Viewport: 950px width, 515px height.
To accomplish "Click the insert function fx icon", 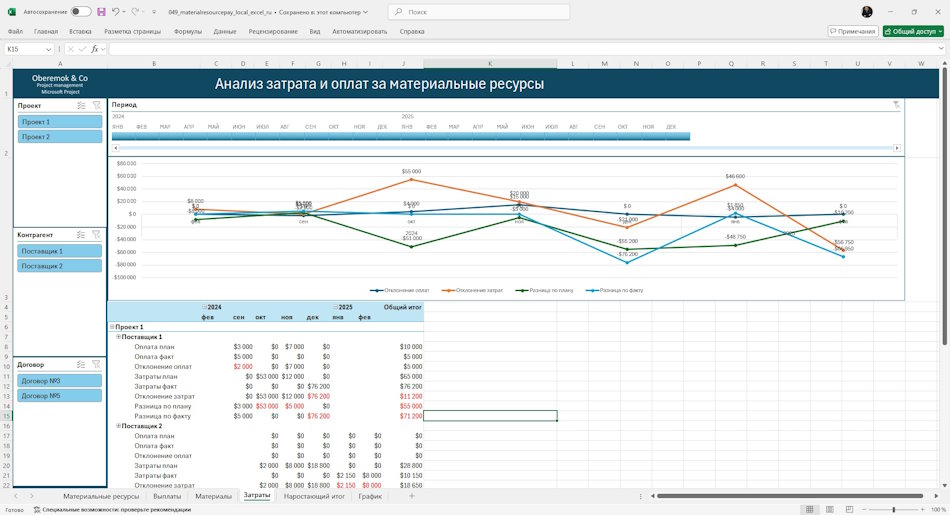I will [95, 49].
